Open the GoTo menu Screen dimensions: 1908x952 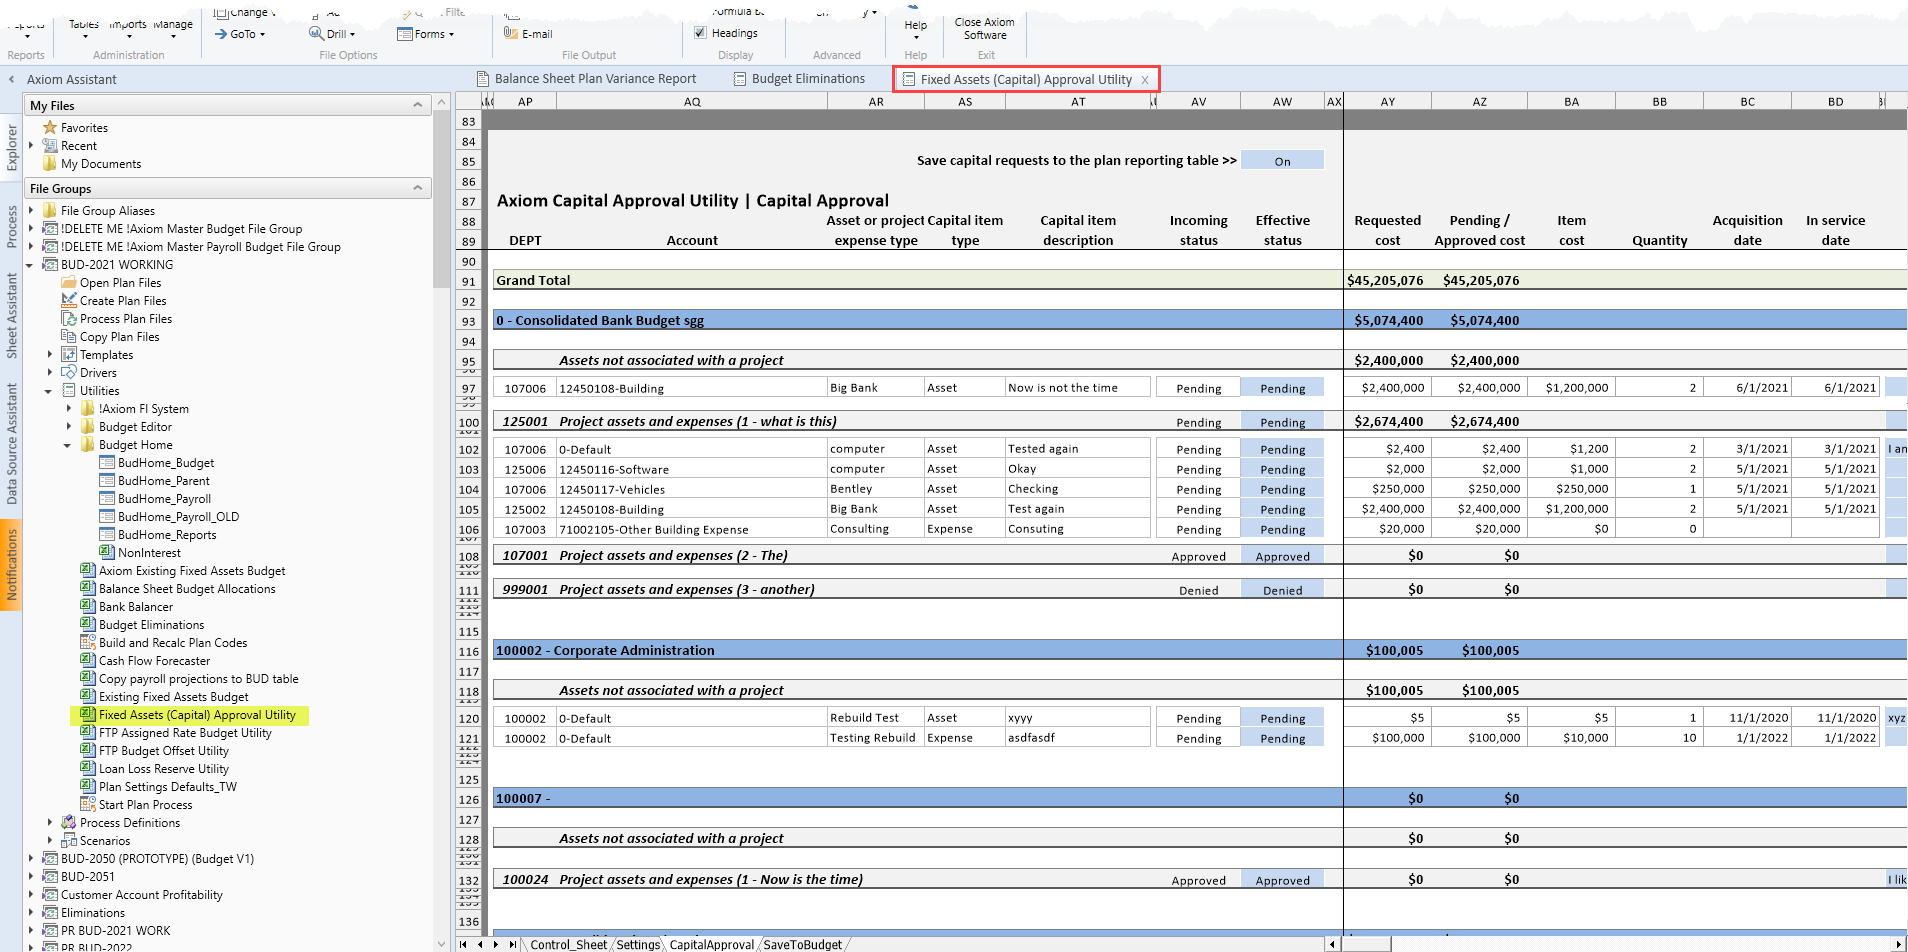(x=240, y=34)
